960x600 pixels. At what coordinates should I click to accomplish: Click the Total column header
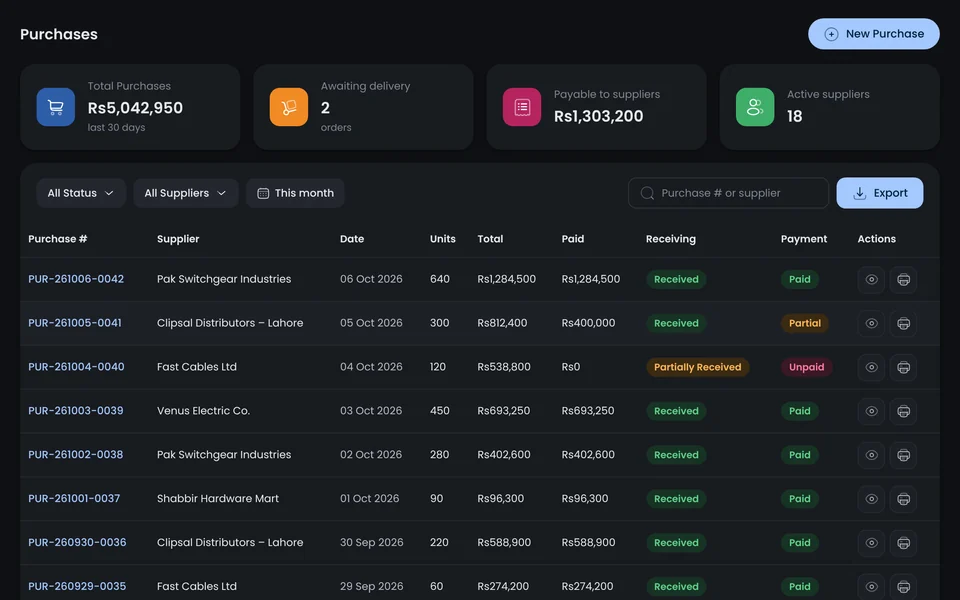coord(490,239)
